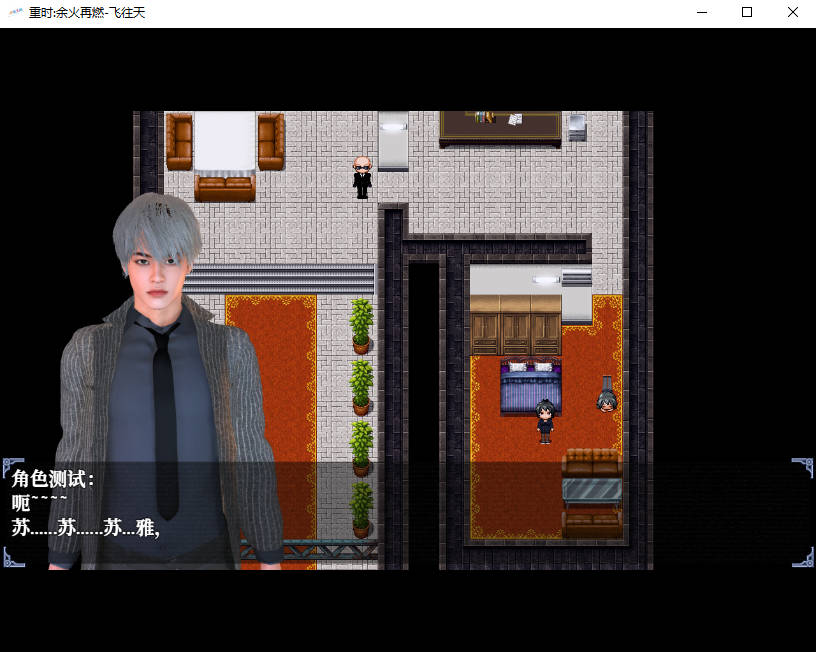Open the window menu via title bar icon
The width and height of the screenshot is (816, 652).
(x=15, y=13)
